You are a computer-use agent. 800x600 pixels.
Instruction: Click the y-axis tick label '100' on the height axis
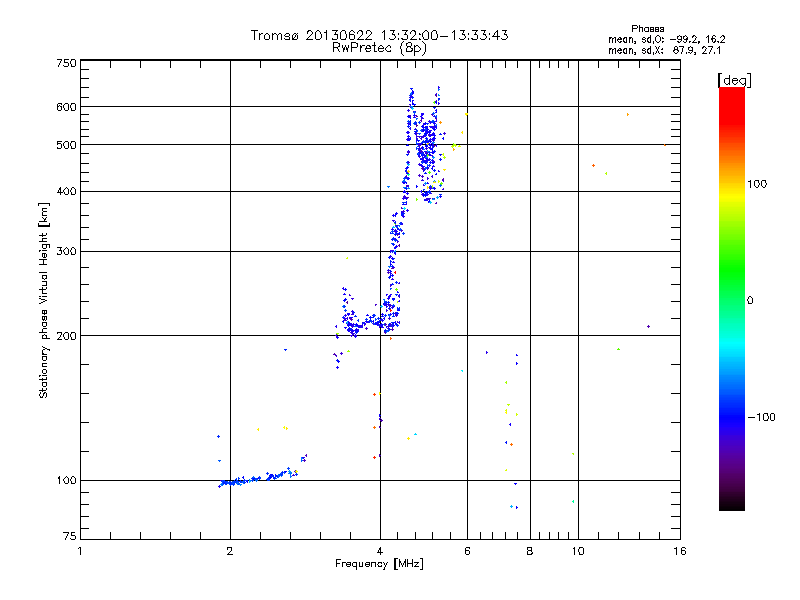click(66, 481)
